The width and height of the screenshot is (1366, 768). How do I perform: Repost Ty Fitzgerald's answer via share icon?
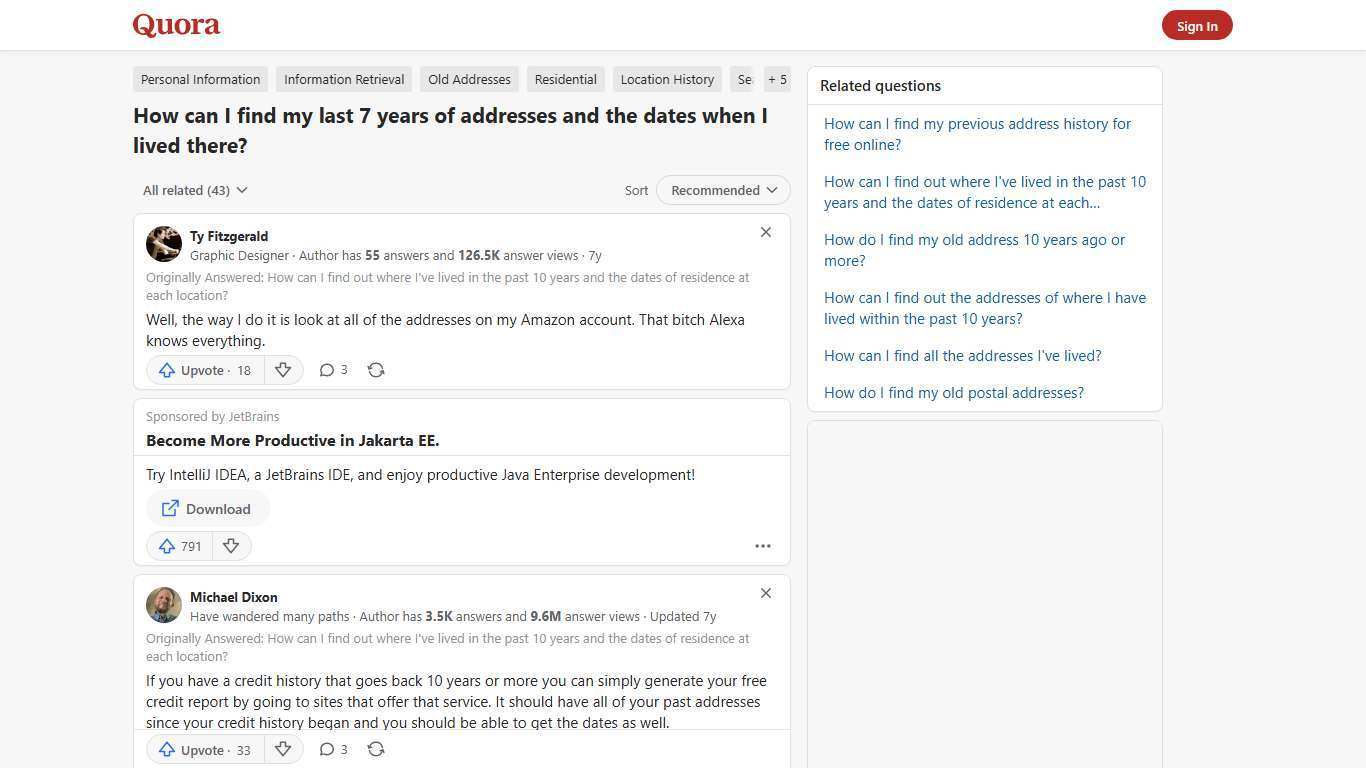(x=376, y=370)
